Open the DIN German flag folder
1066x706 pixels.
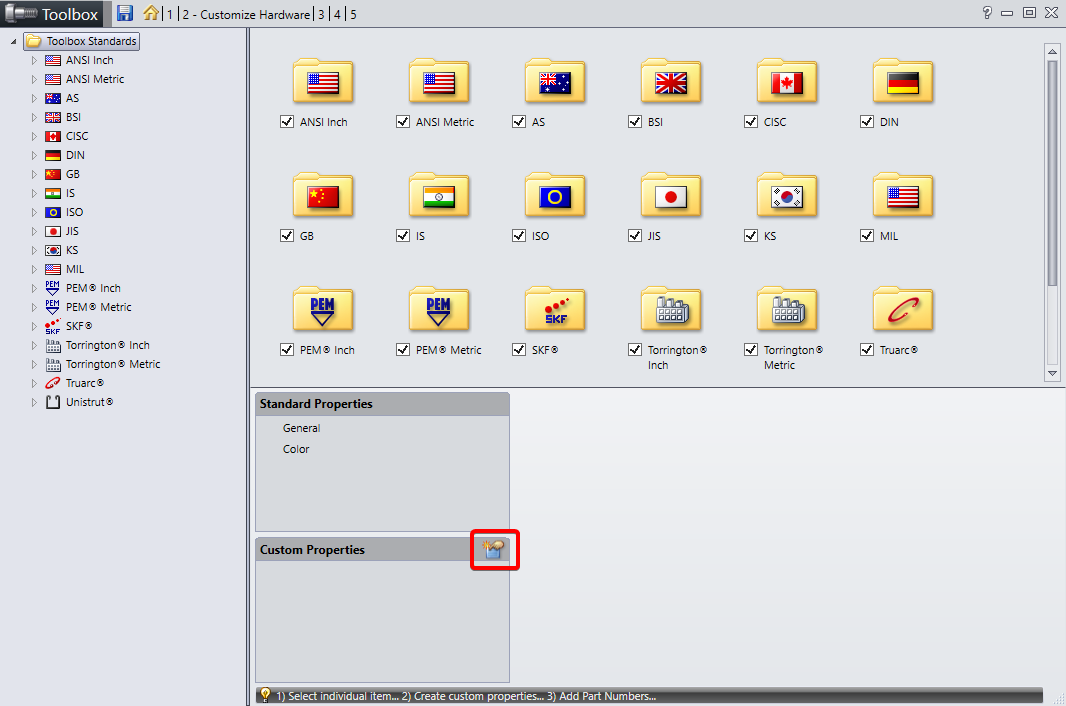tap(903, 81)
